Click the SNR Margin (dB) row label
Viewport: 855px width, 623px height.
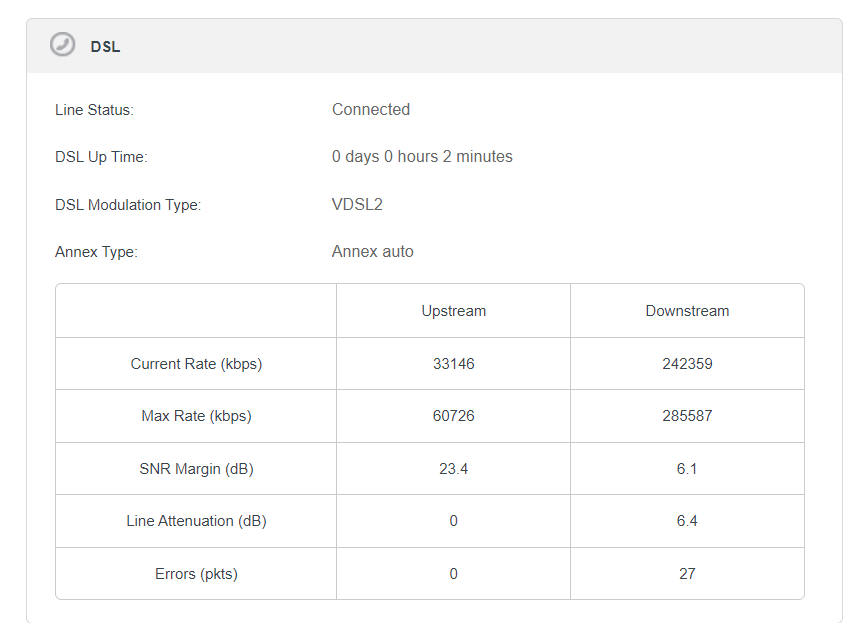coord(196,469)
